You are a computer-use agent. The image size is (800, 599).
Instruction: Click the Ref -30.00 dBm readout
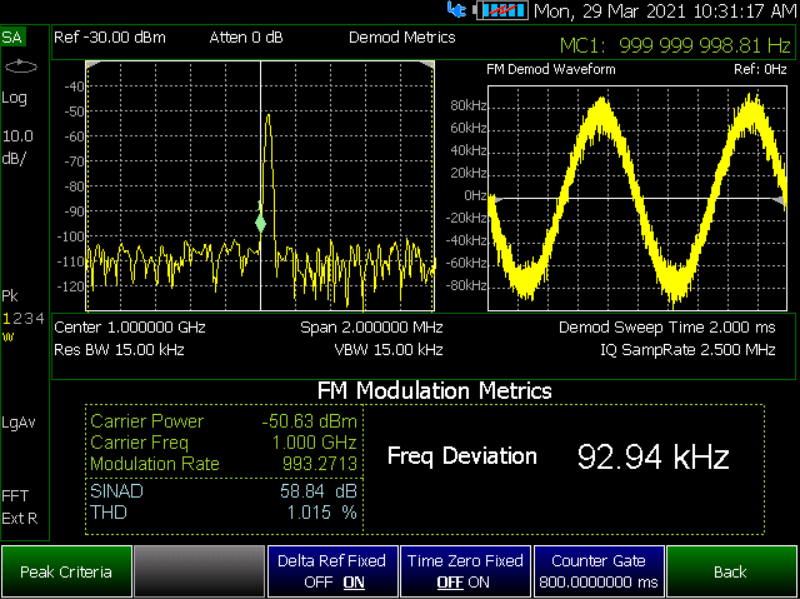coord(110,38)
